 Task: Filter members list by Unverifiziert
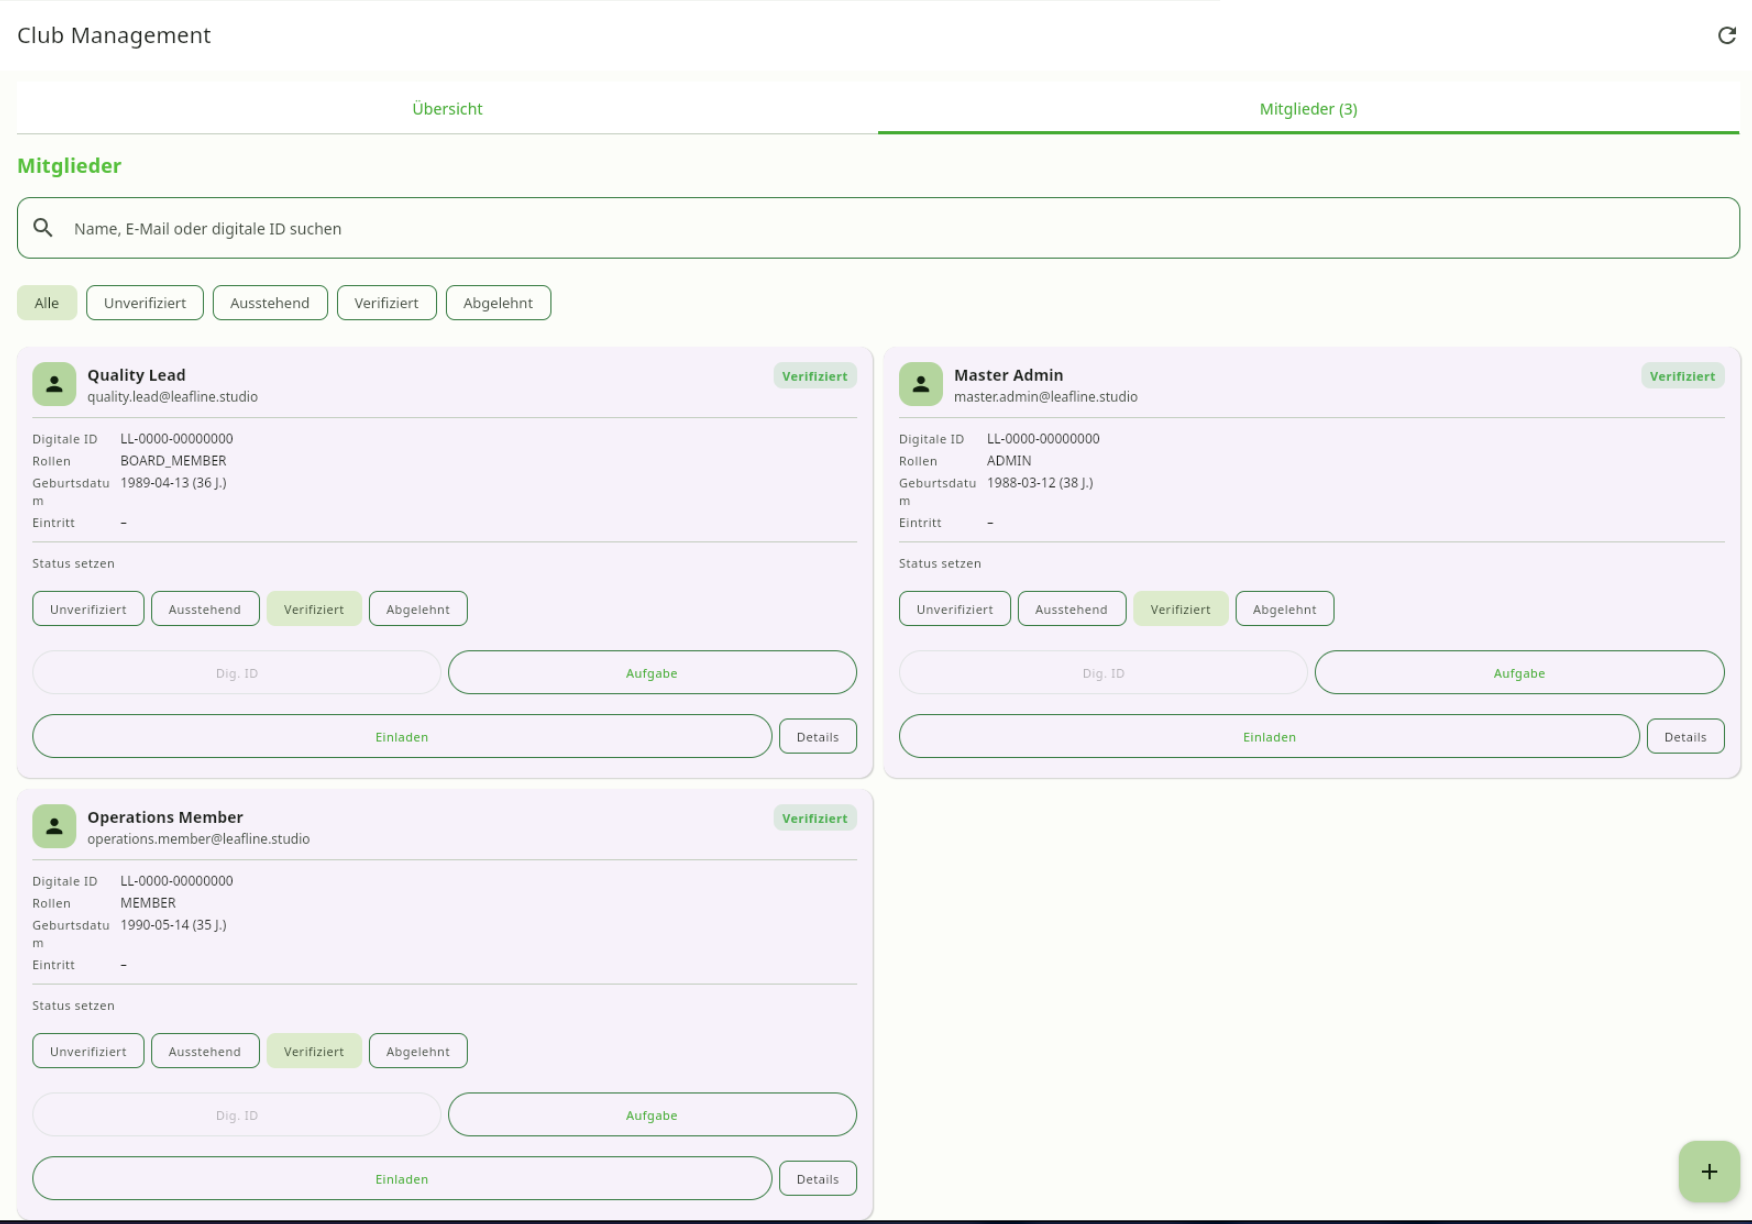145,303
